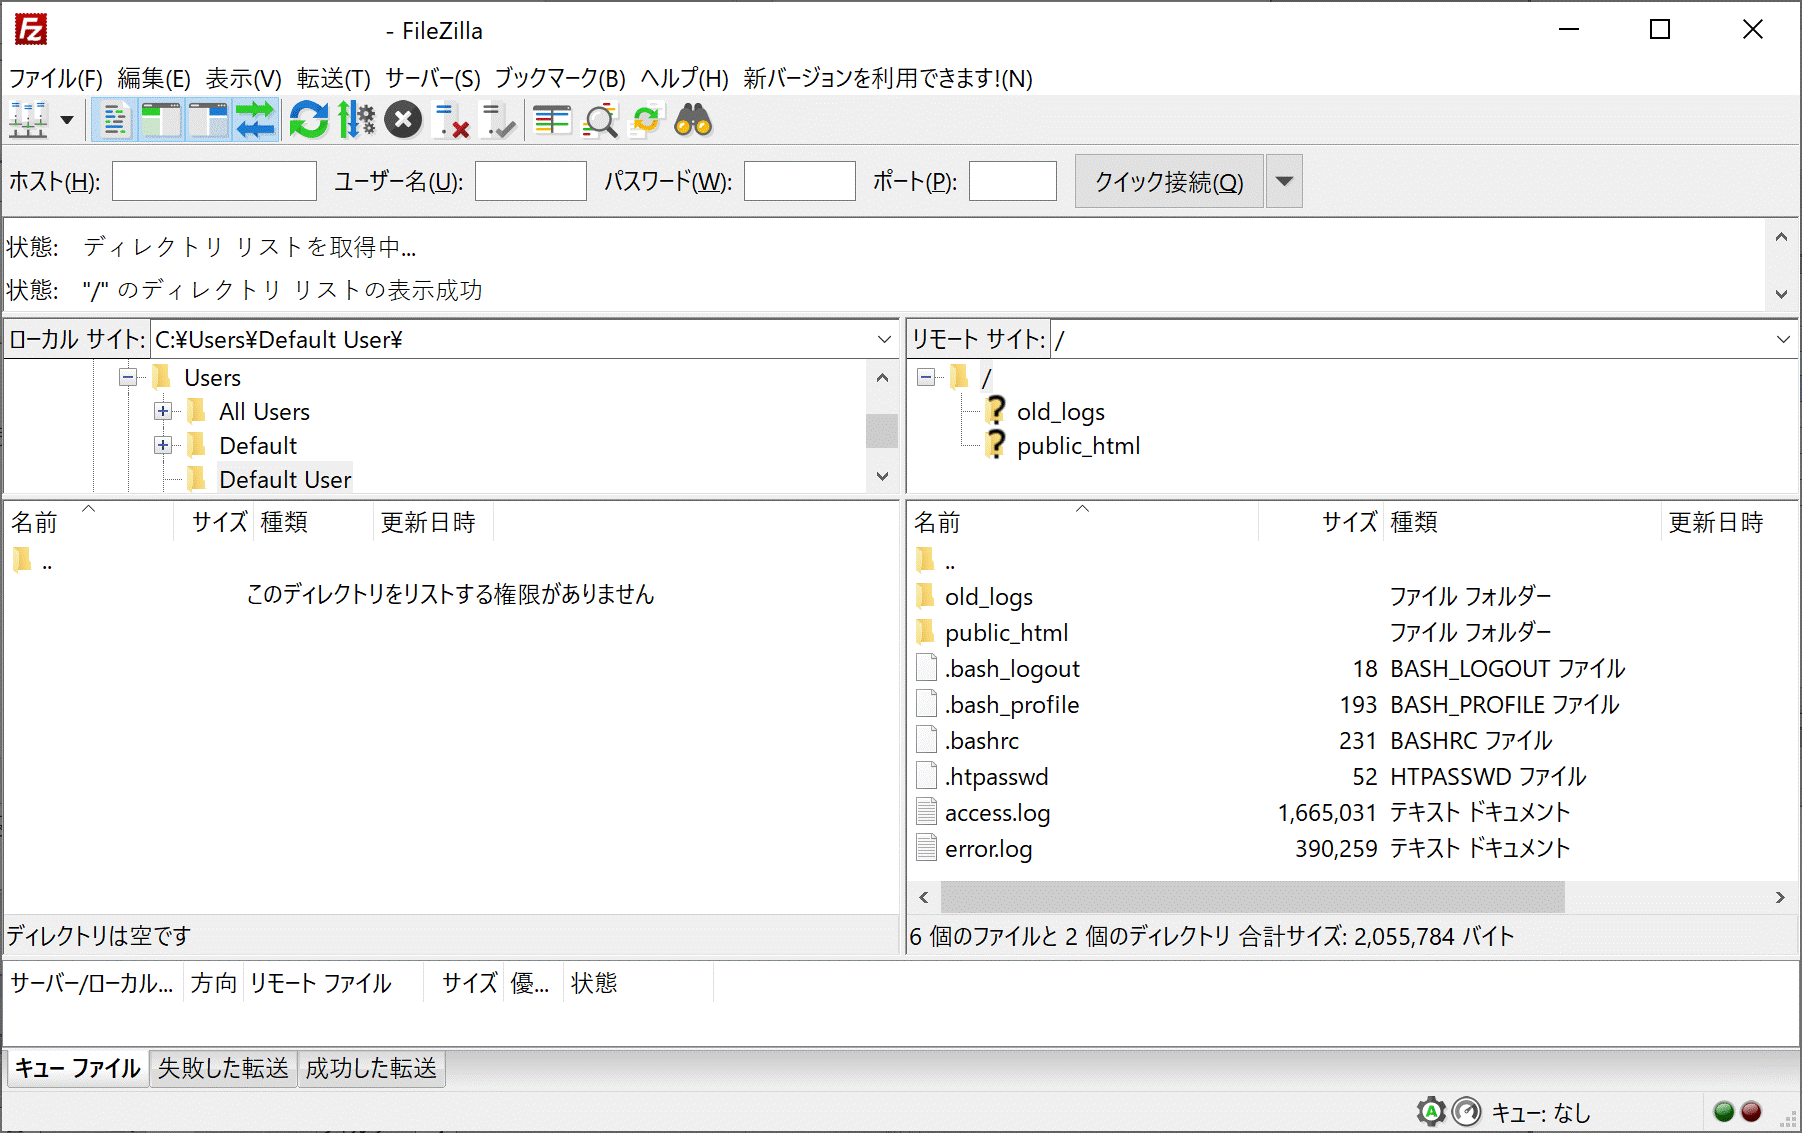Disconnect from the current server
The image size is (1802, 1133).
451,120
